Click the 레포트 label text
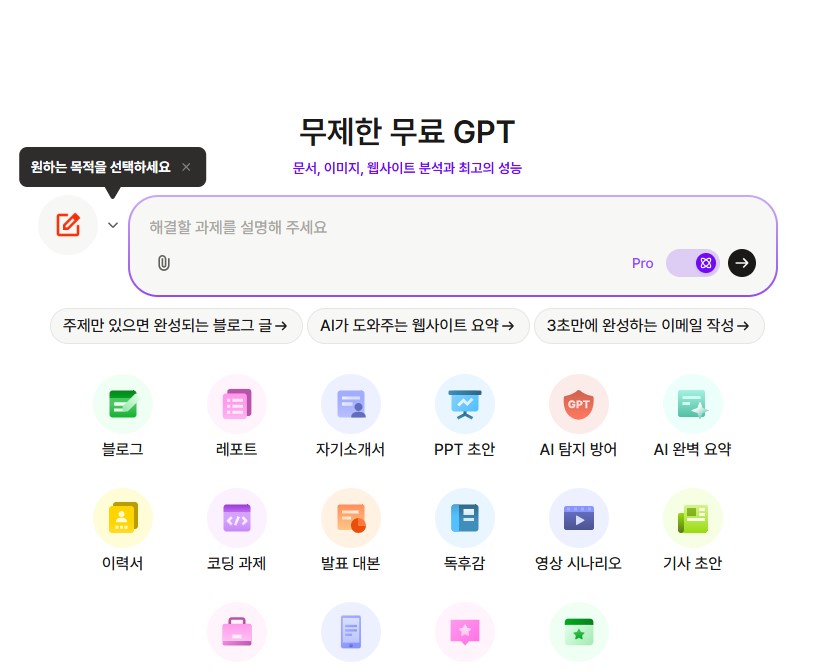Viewport: 821px width, 671px height. click(x=237, y=449)
